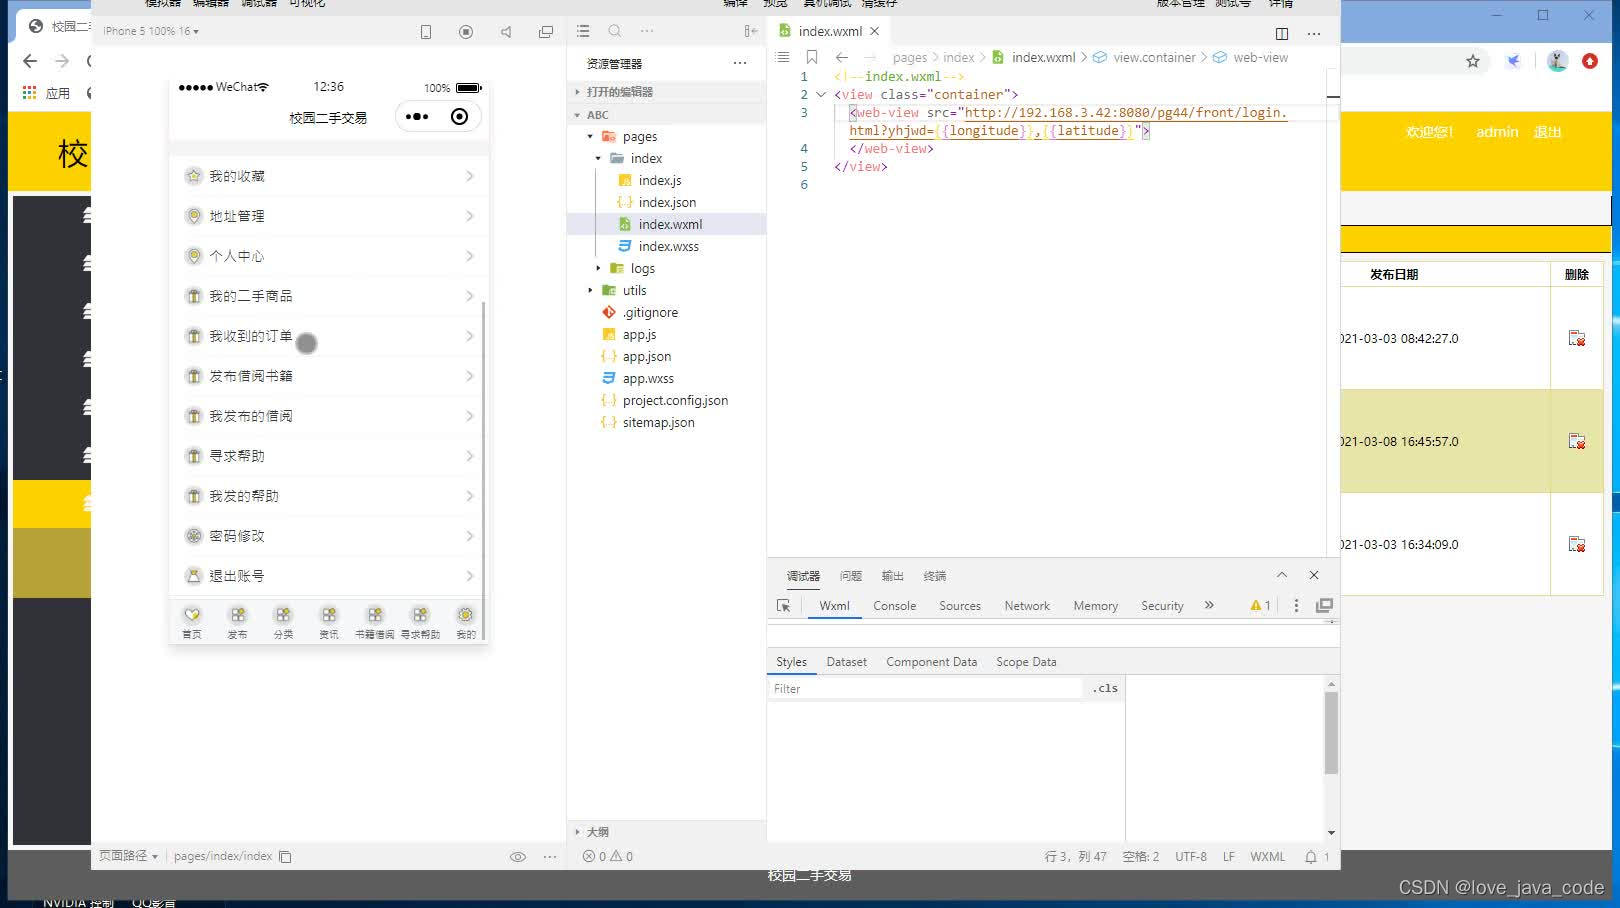Show more devtools tabs chevron

tap(1209, 605)
